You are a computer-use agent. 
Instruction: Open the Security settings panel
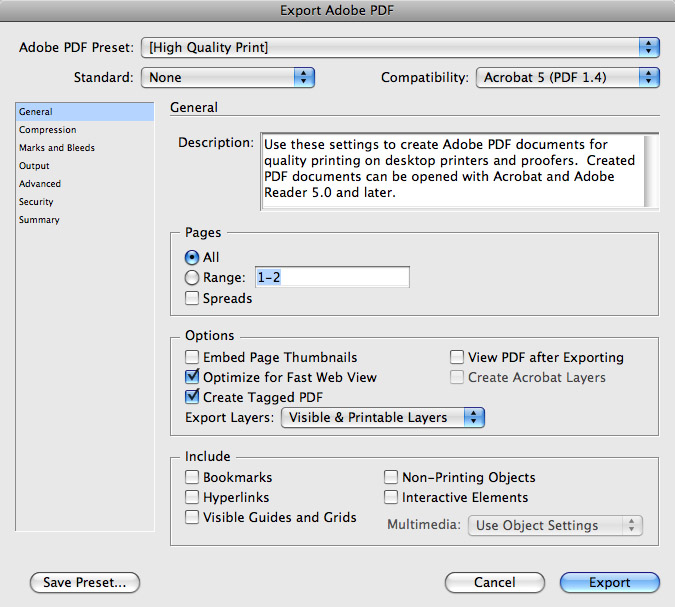click(36, 202)
